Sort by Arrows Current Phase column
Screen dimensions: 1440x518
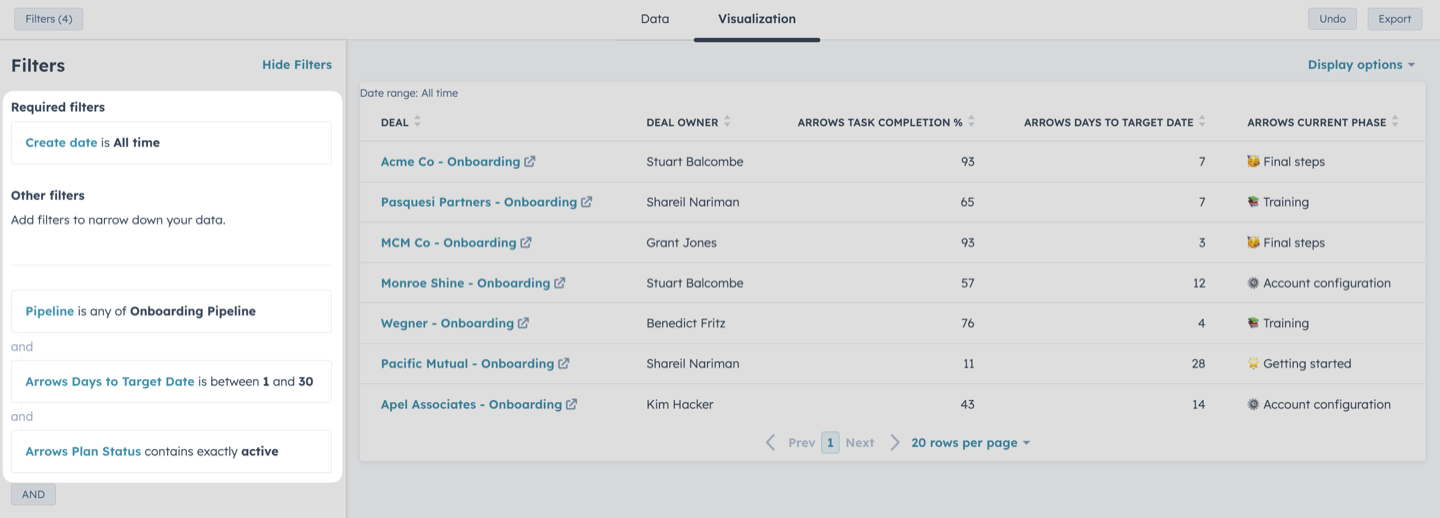pyautogui.click(x=1395, y=122)
